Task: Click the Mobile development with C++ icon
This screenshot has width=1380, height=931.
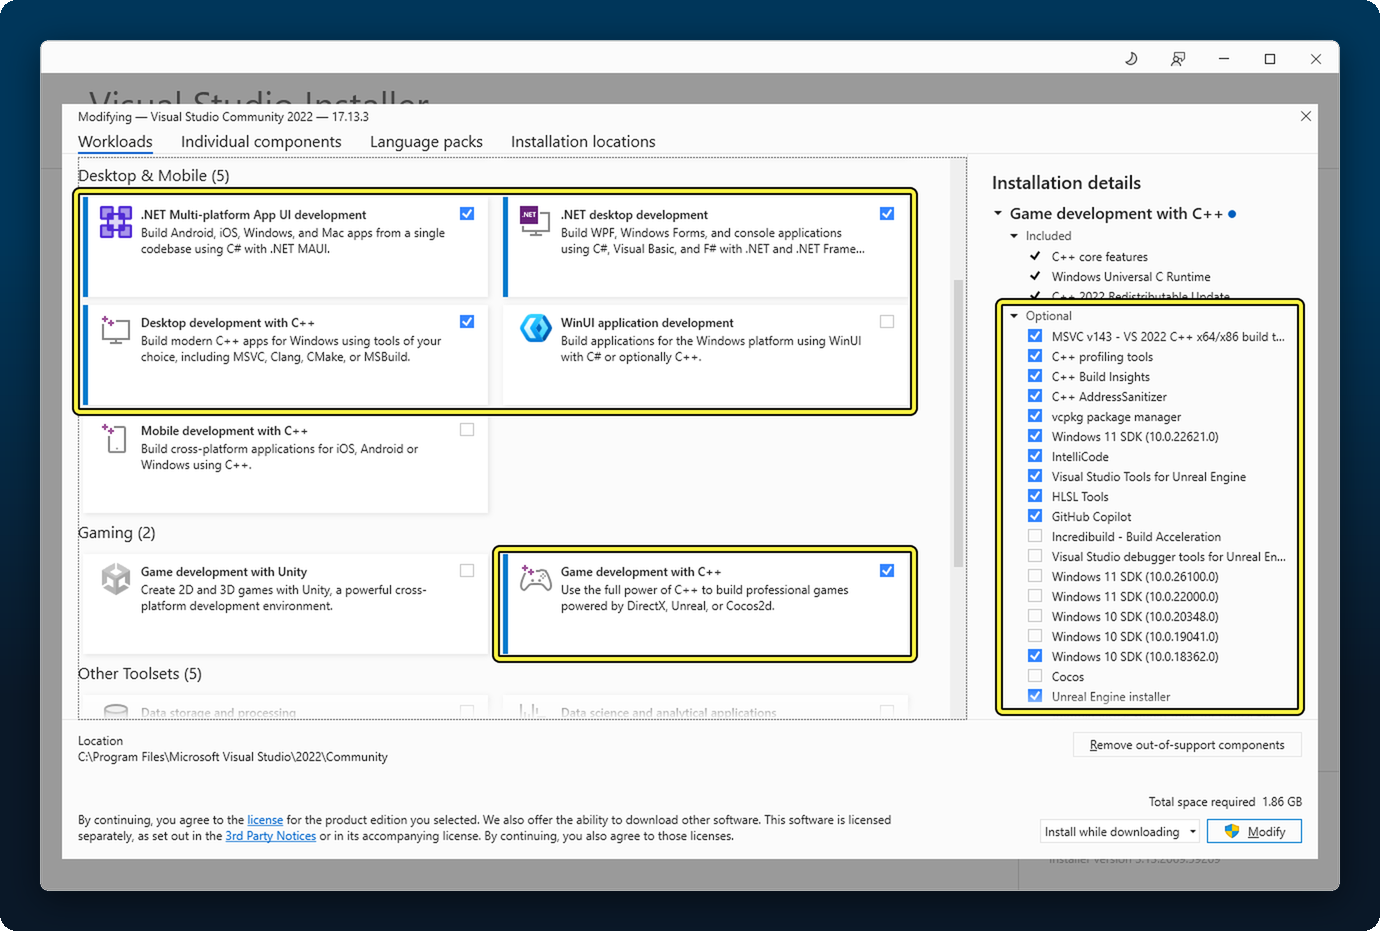Action: [x=115, y=438]
